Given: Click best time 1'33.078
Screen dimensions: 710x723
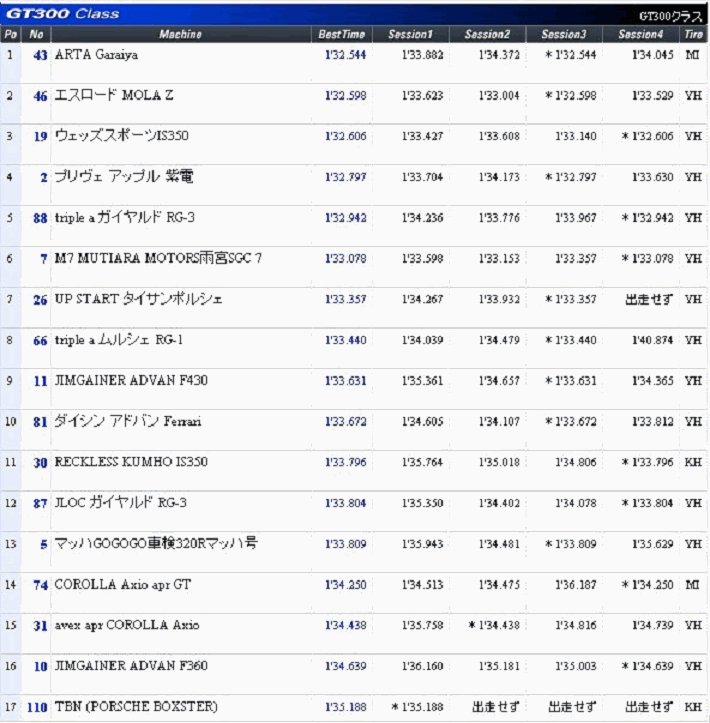Looking at the screenshot, I should pos(345,258).
